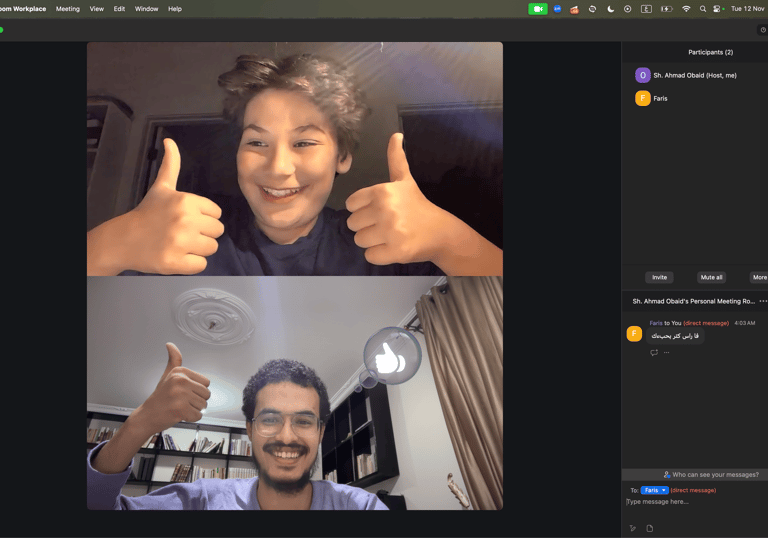The width and height of the screenshot is (768, 538).
Task: Click Who can see your messages link
Action: pos(711,474)
